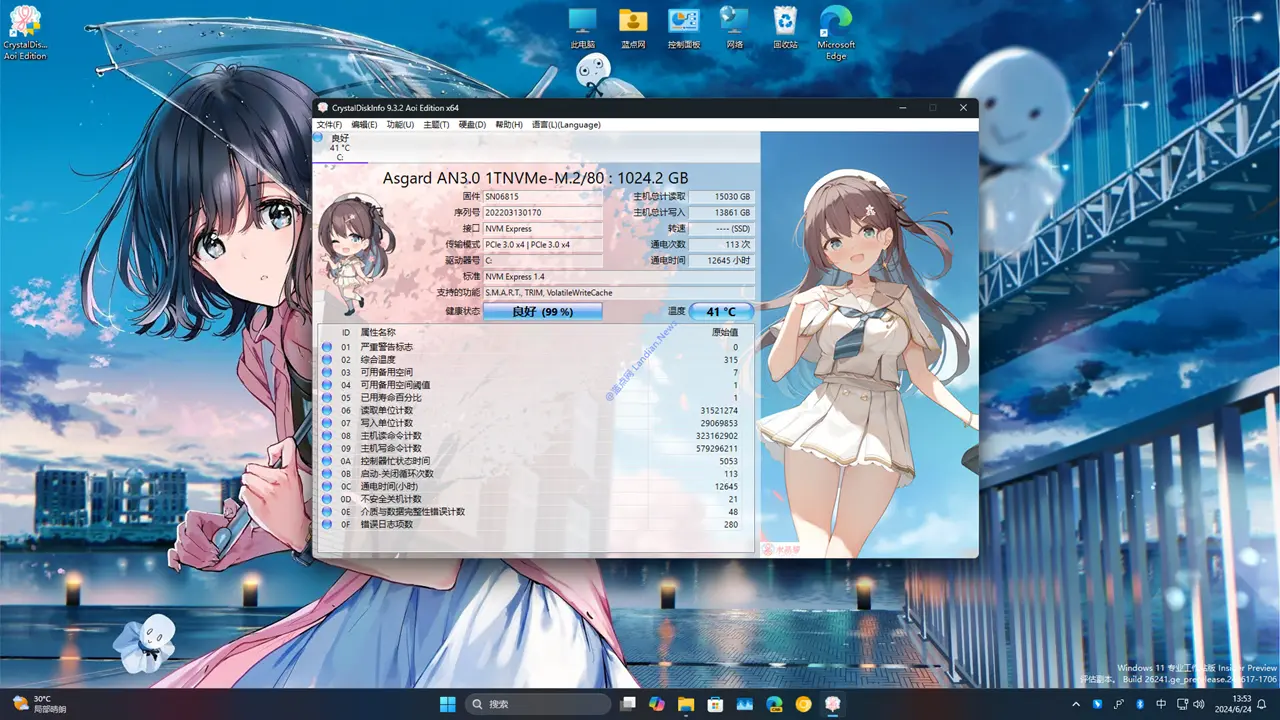This screenshot has width=1280, height=720.
Task: Select the CrystalDiskInfo Aoi Edition desktop shortcut
Action: click(25, 33)
